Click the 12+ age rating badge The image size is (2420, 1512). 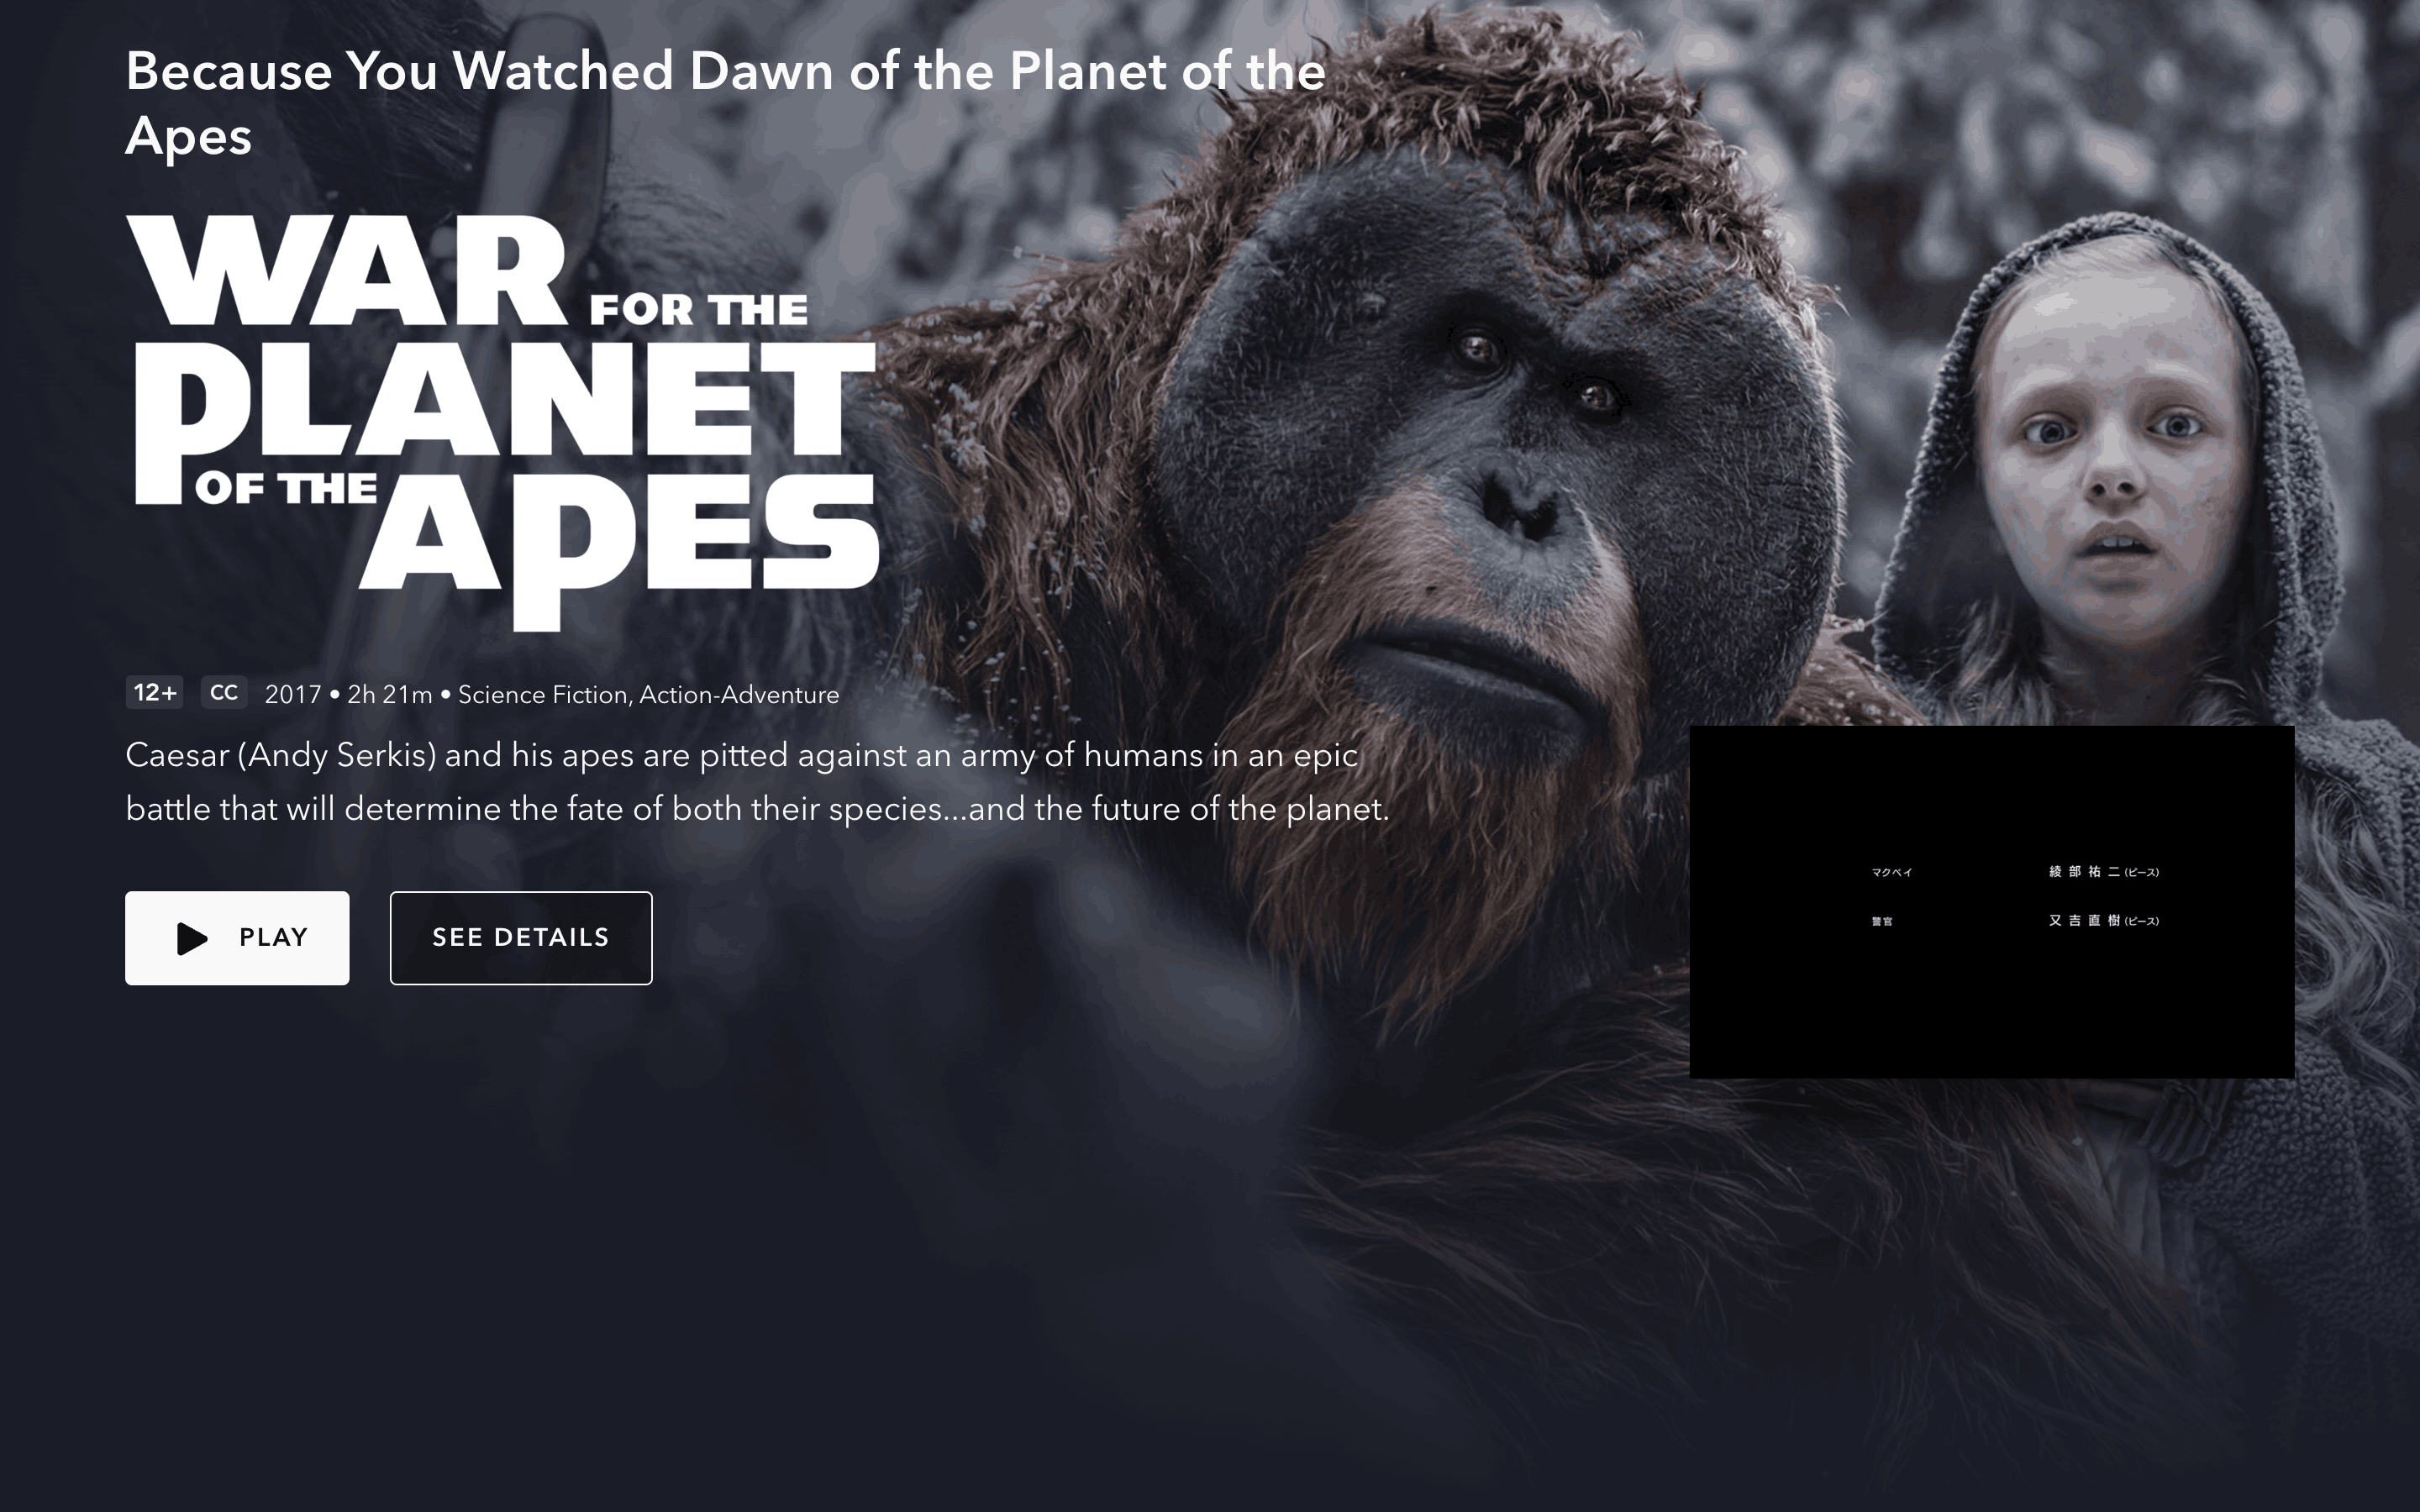pyautogui.click(x=154, y=692)
